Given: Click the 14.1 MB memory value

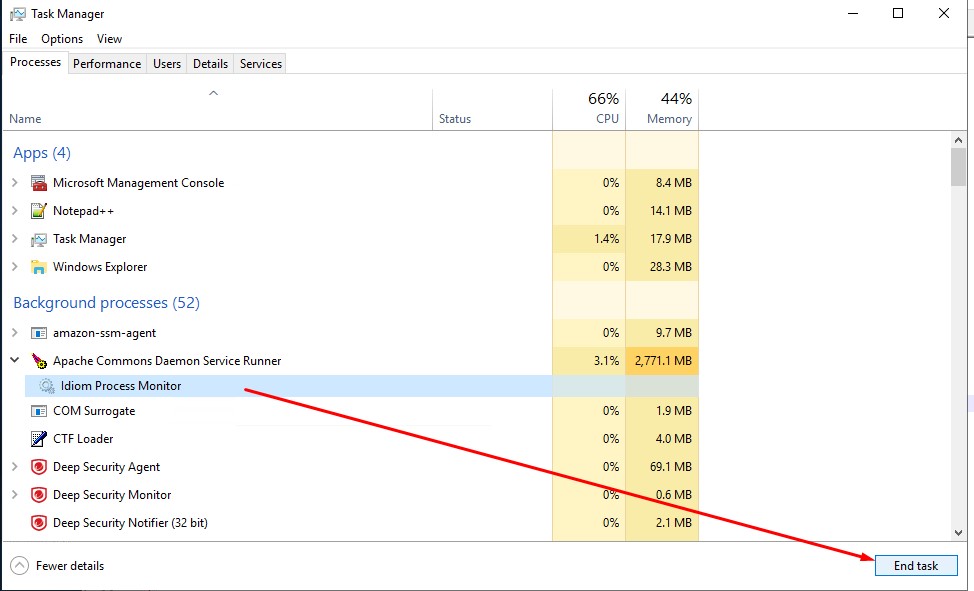Looking at the screenshot, I should click(671, 211).
